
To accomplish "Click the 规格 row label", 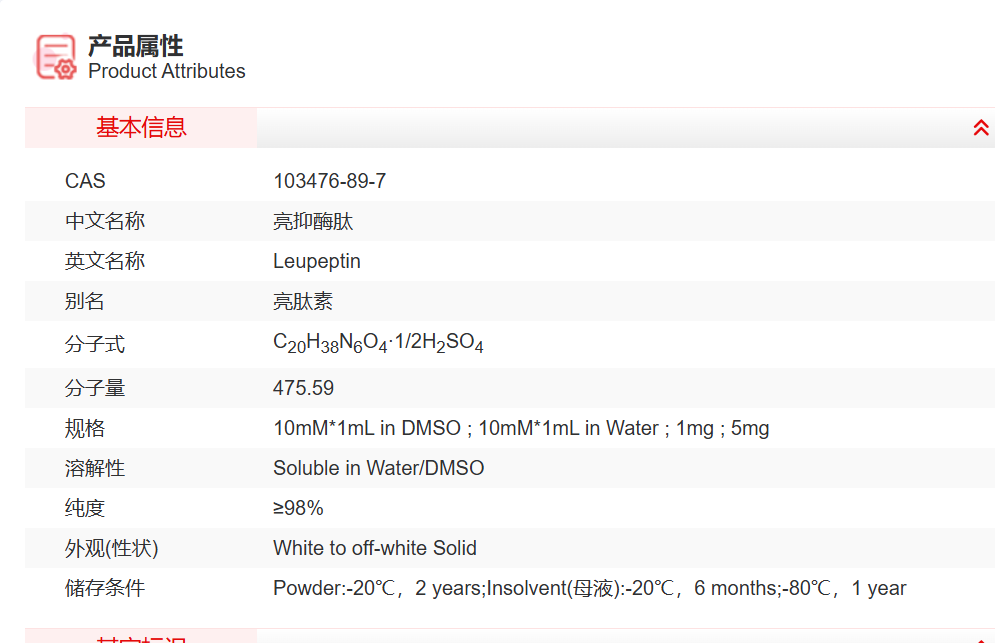I will [85, 428].
